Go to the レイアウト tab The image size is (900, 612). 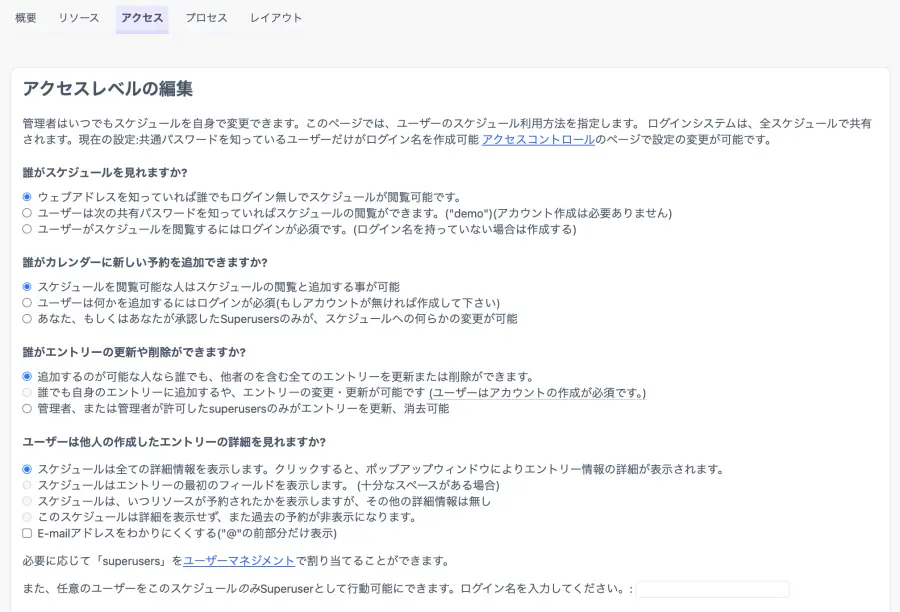pos(276,18)
